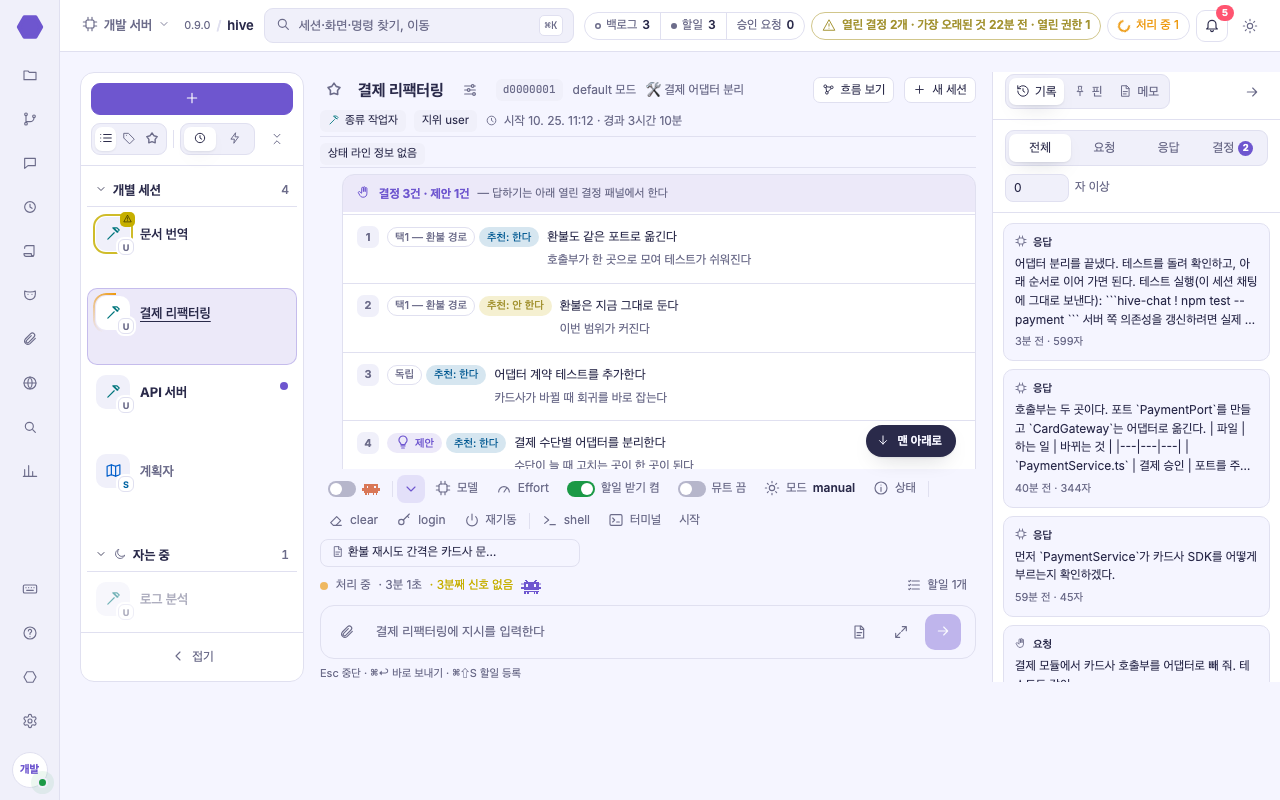
Task: Open the settings gear in left rail
Action: (30, 721)
